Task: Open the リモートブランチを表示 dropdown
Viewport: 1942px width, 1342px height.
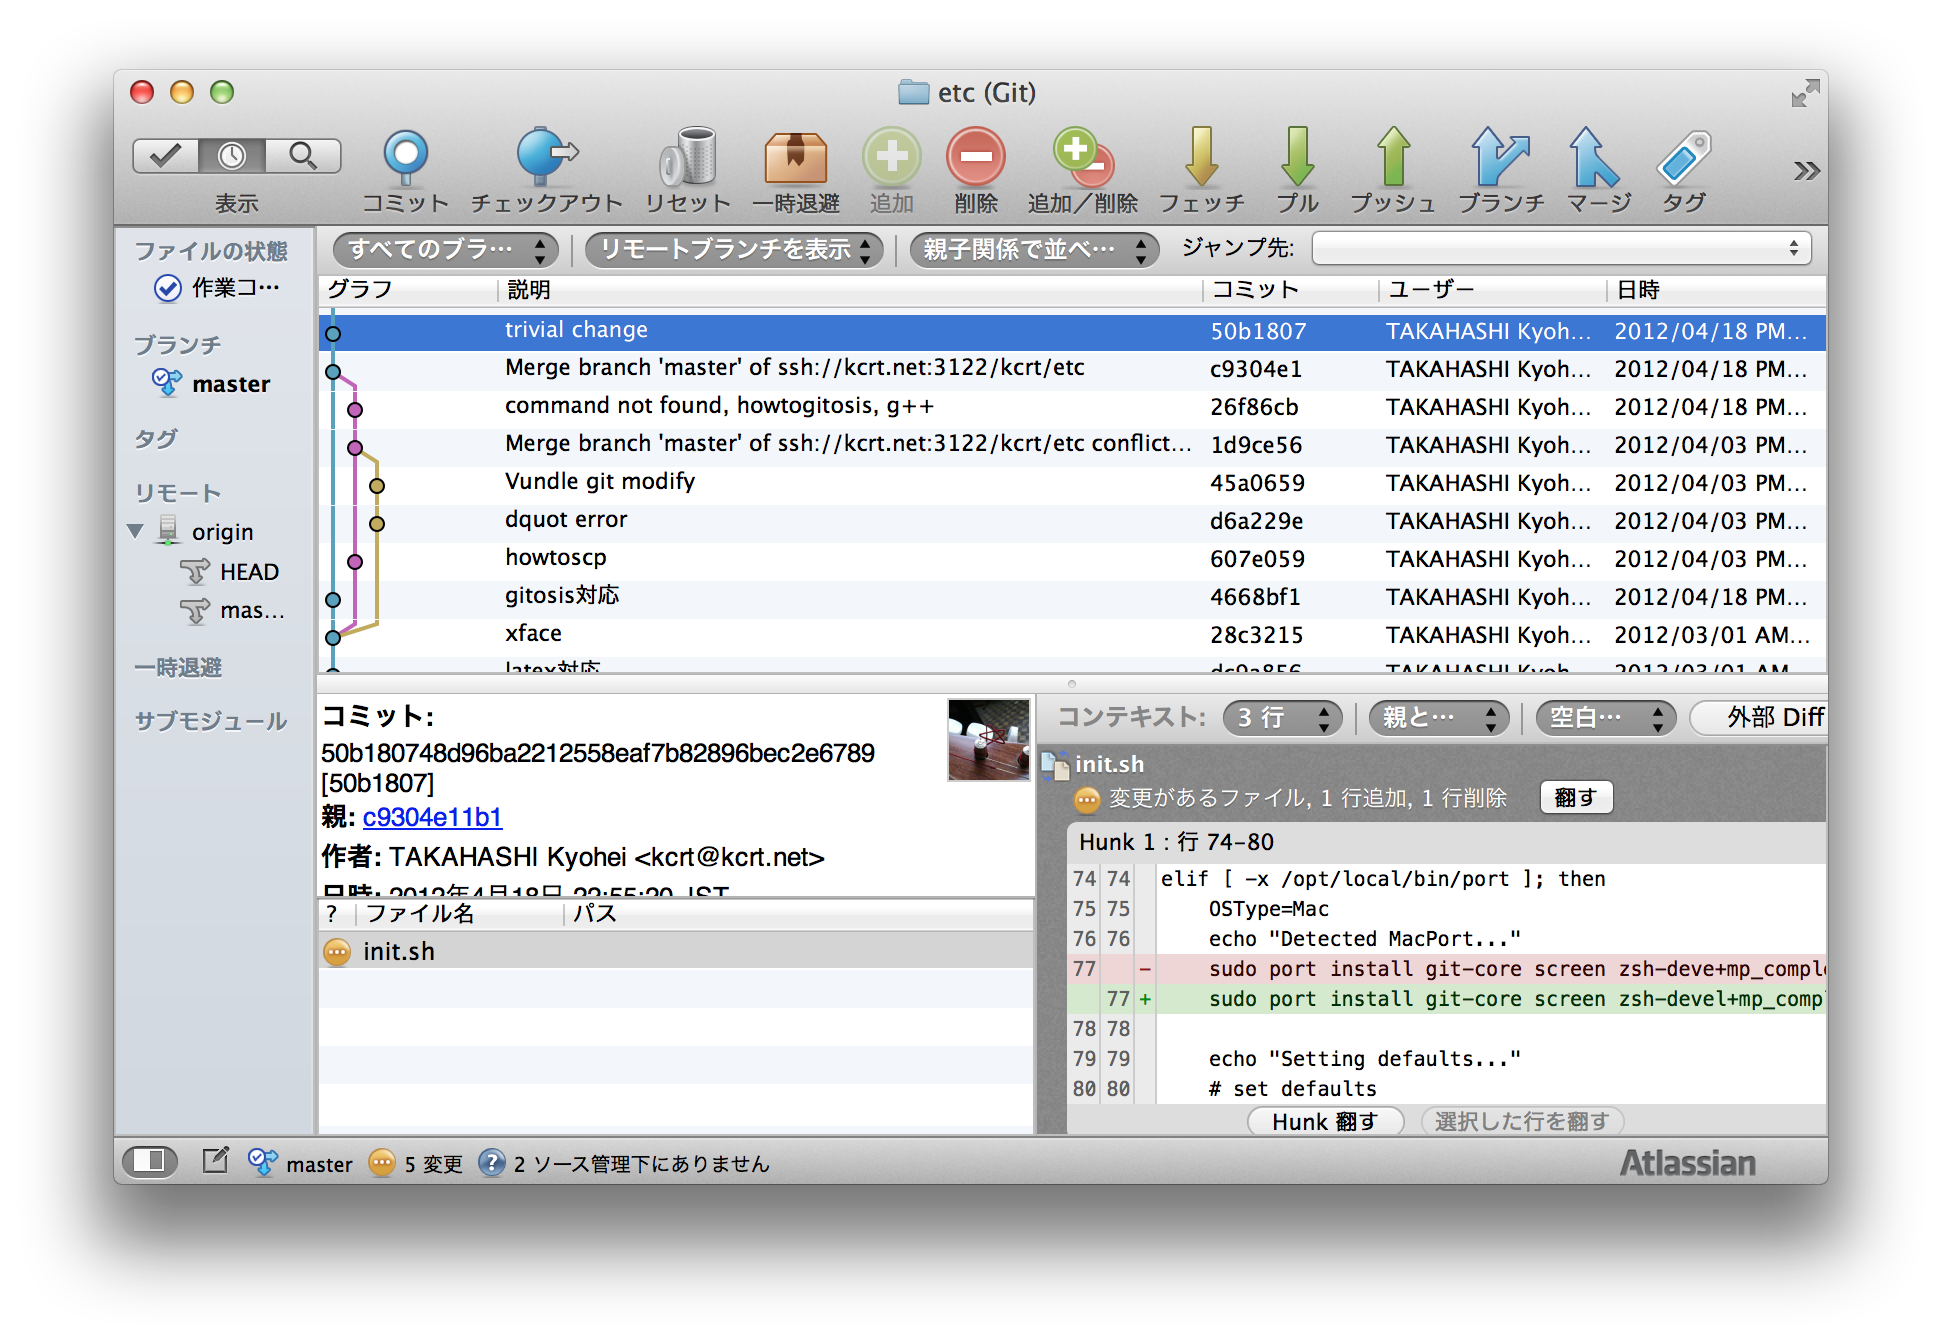Action: [x=735, y=250]
